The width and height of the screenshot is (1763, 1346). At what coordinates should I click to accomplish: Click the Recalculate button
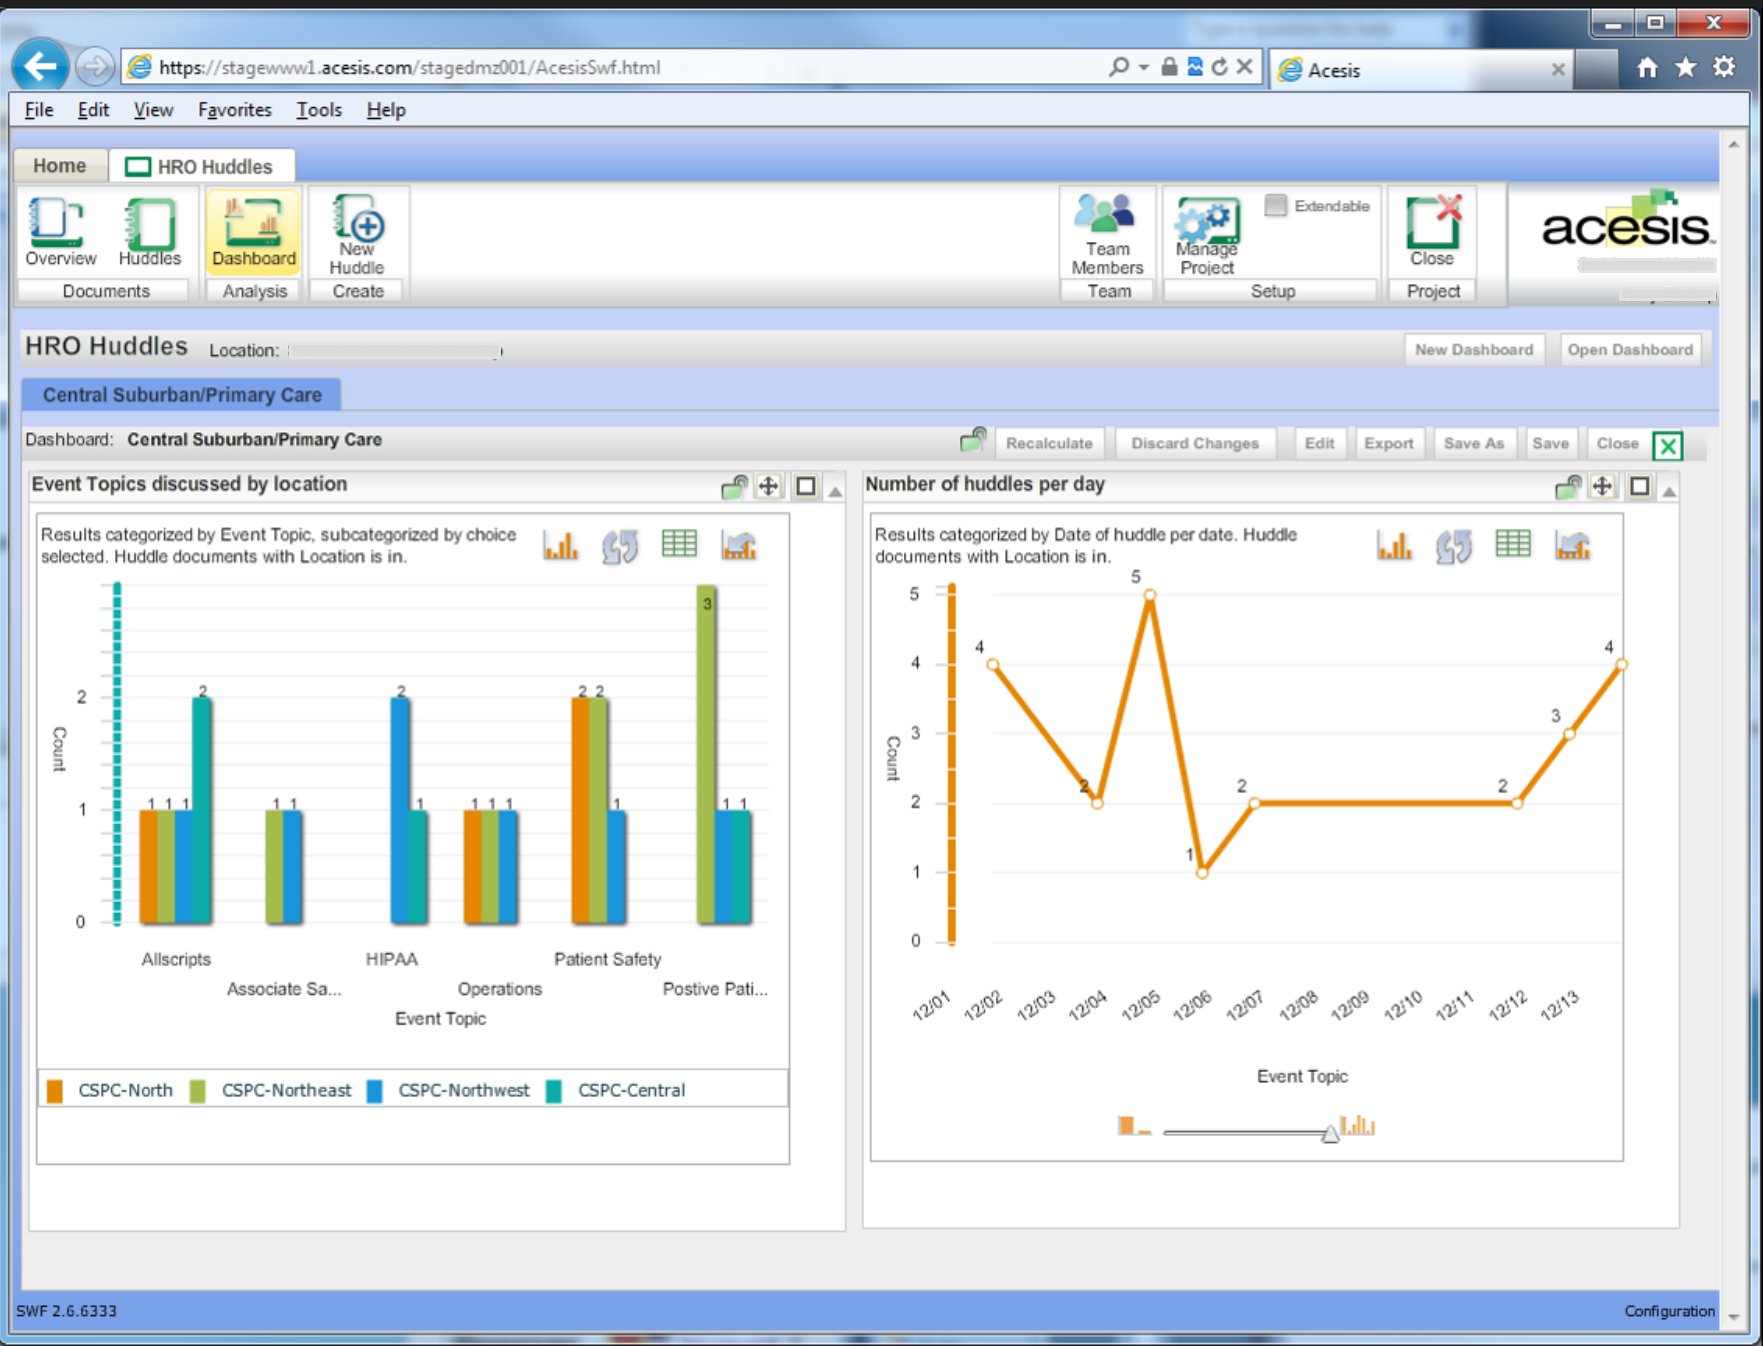tap(1049, 443)
